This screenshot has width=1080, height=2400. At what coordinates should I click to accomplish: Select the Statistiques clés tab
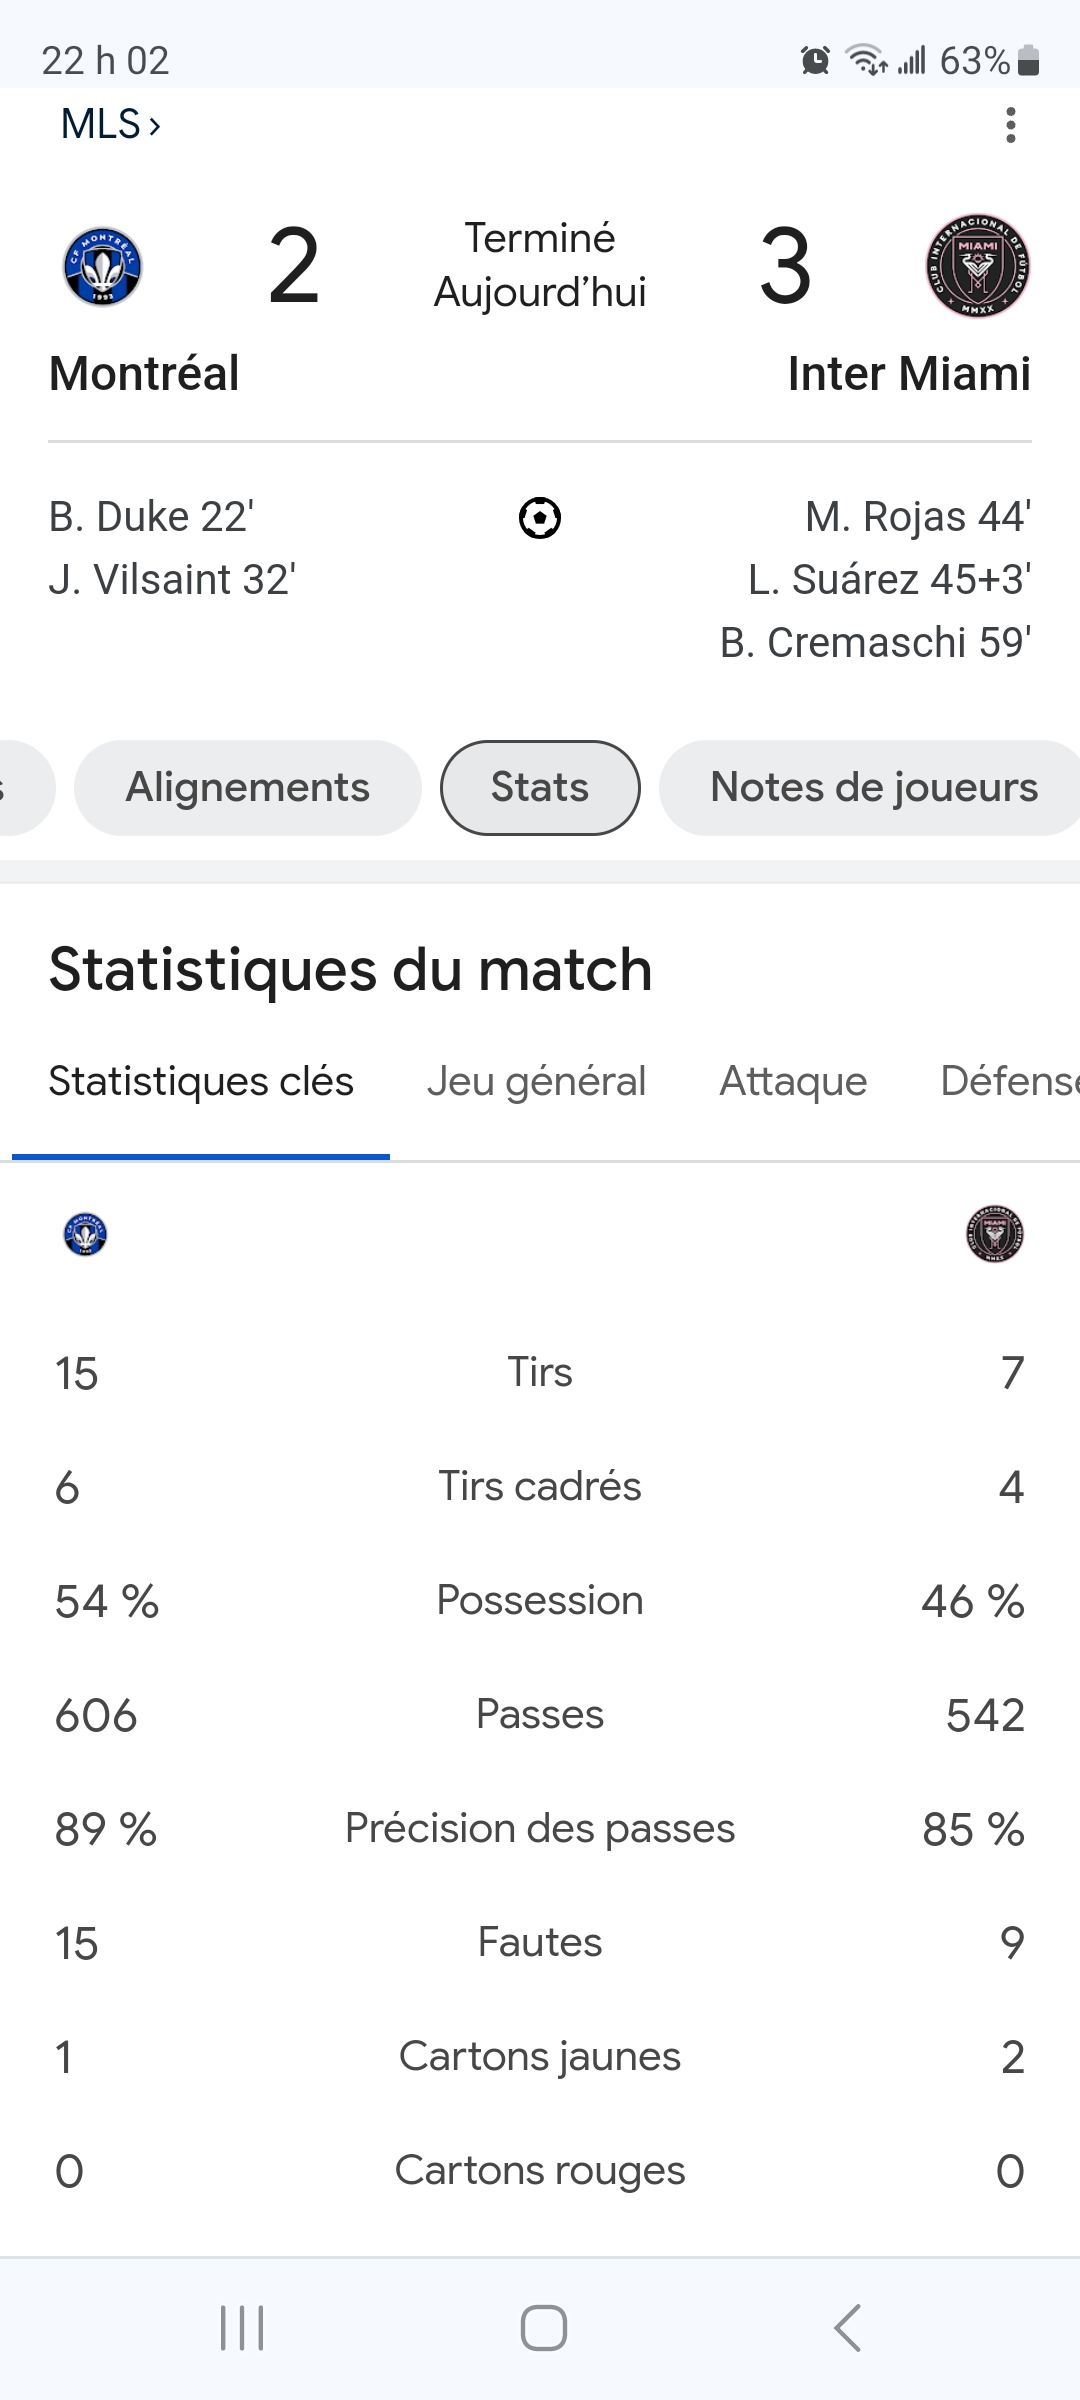tap(201, 1082)
